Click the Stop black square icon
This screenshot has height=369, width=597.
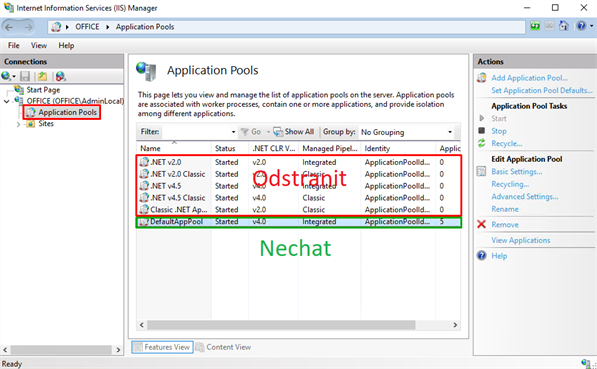pyautogui.click(x=482, y=131)
